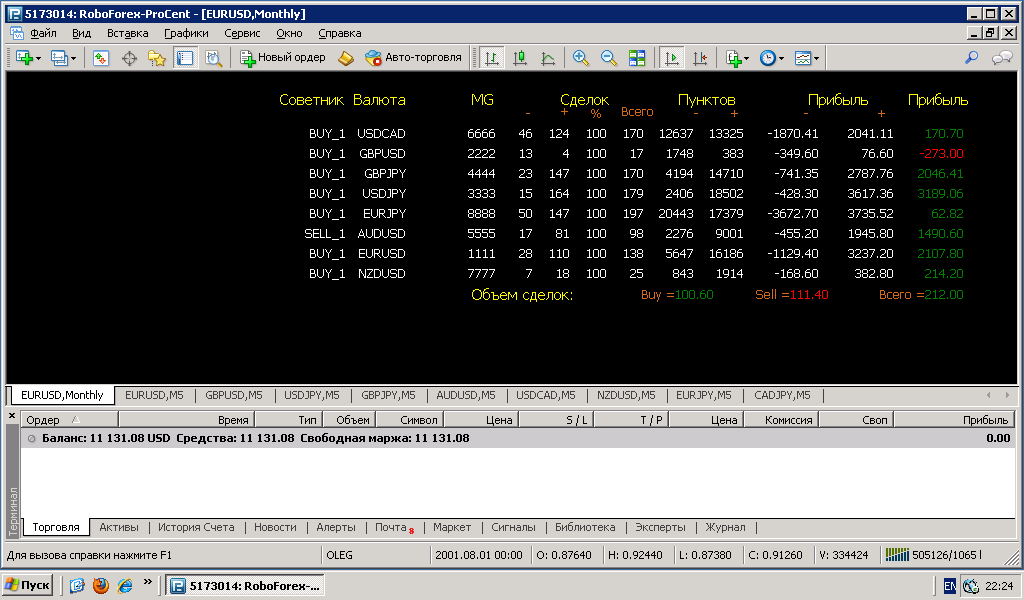This screenshot has width=1024, height=600.
Task: Click the Новый ордер button
Action: point(282,58)
